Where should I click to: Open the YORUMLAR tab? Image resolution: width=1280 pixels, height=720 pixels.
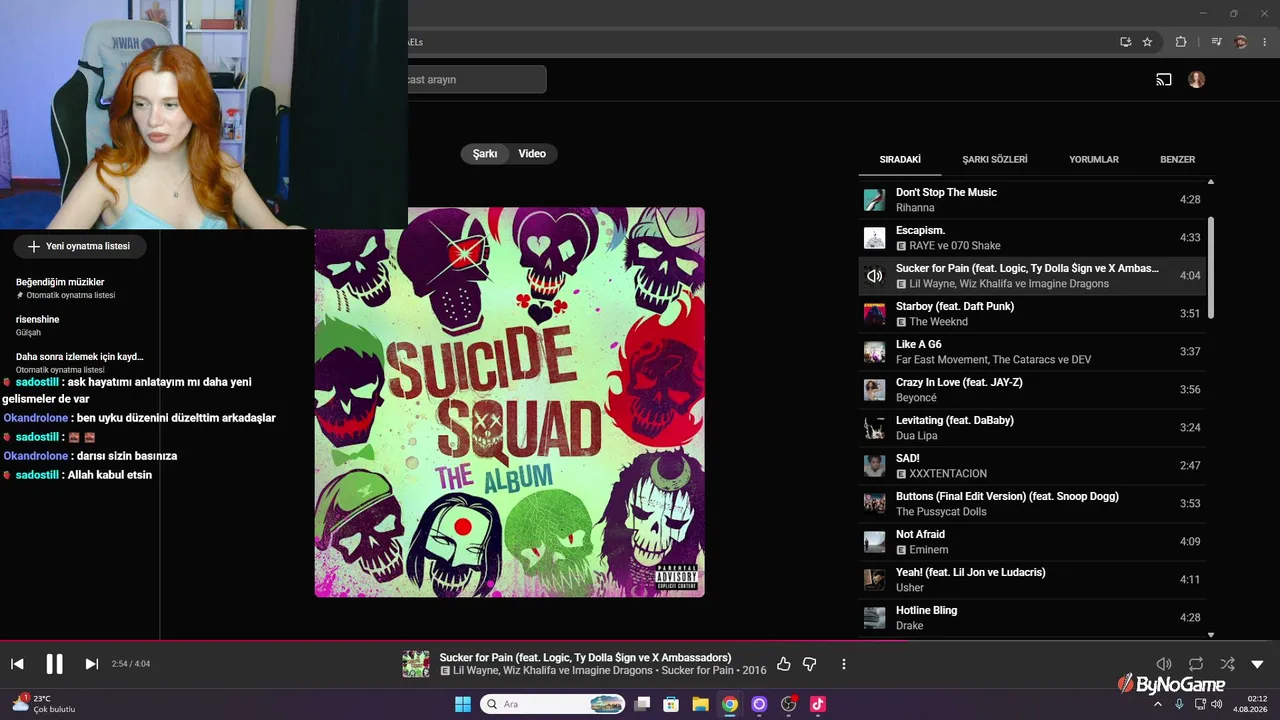click(1094, 159)
